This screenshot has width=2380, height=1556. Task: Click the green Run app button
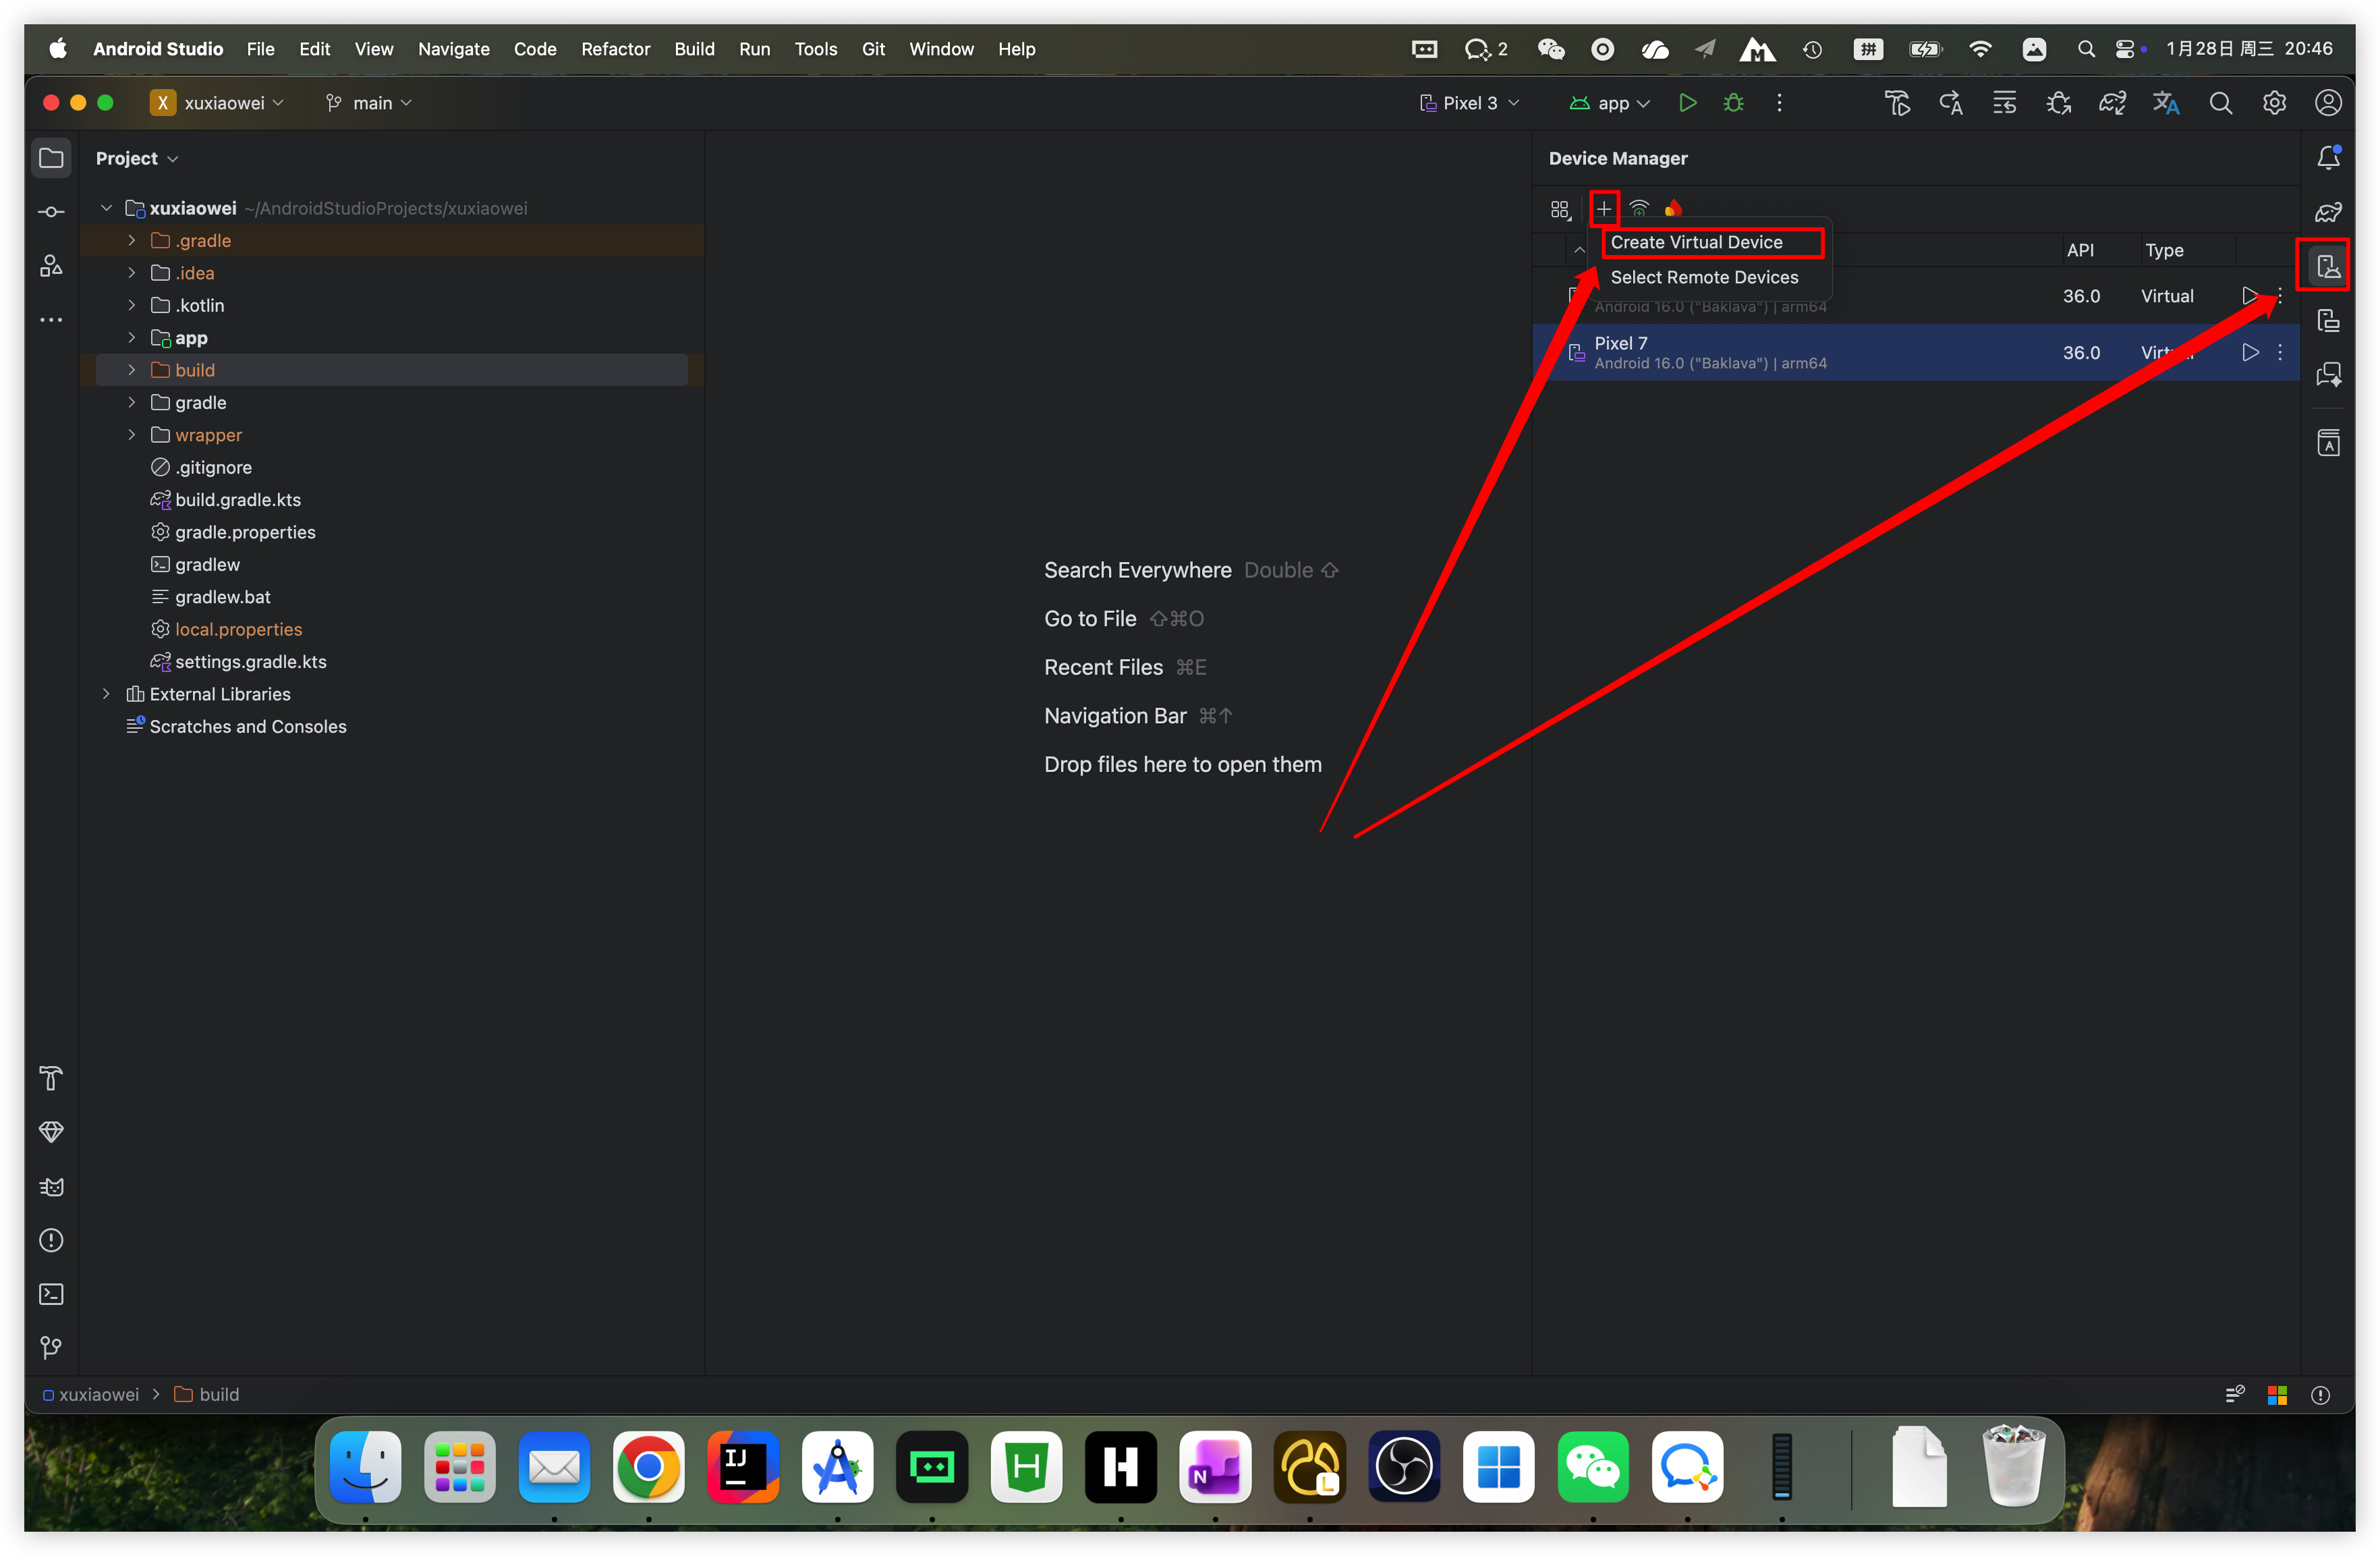tap(1687, 103)
